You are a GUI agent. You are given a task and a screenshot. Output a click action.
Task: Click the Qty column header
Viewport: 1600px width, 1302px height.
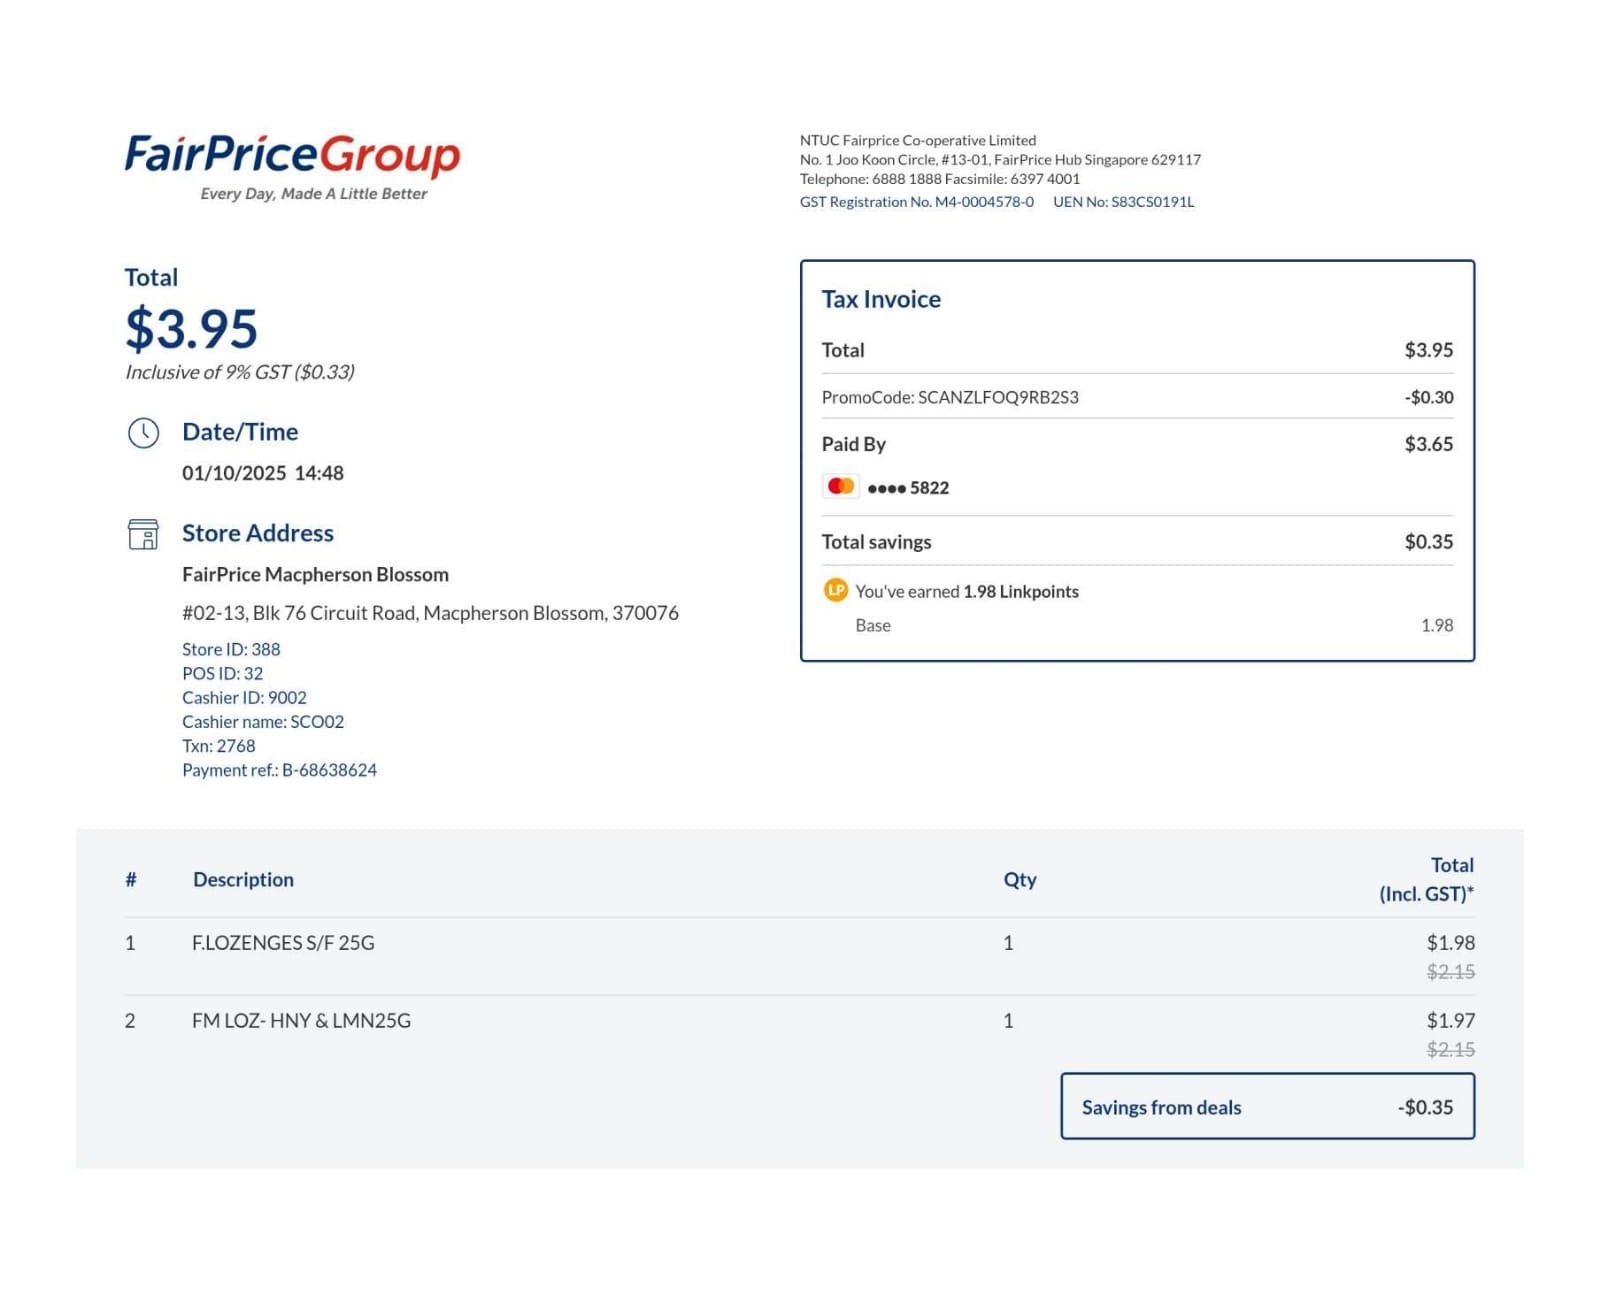1020,880
